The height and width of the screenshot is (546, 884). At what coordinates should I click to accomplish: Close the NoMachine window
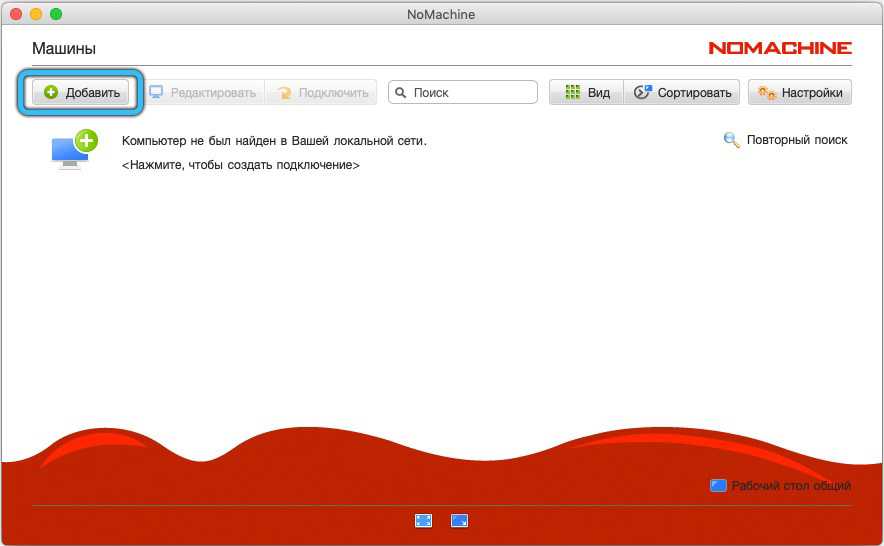tap(16, 14)
